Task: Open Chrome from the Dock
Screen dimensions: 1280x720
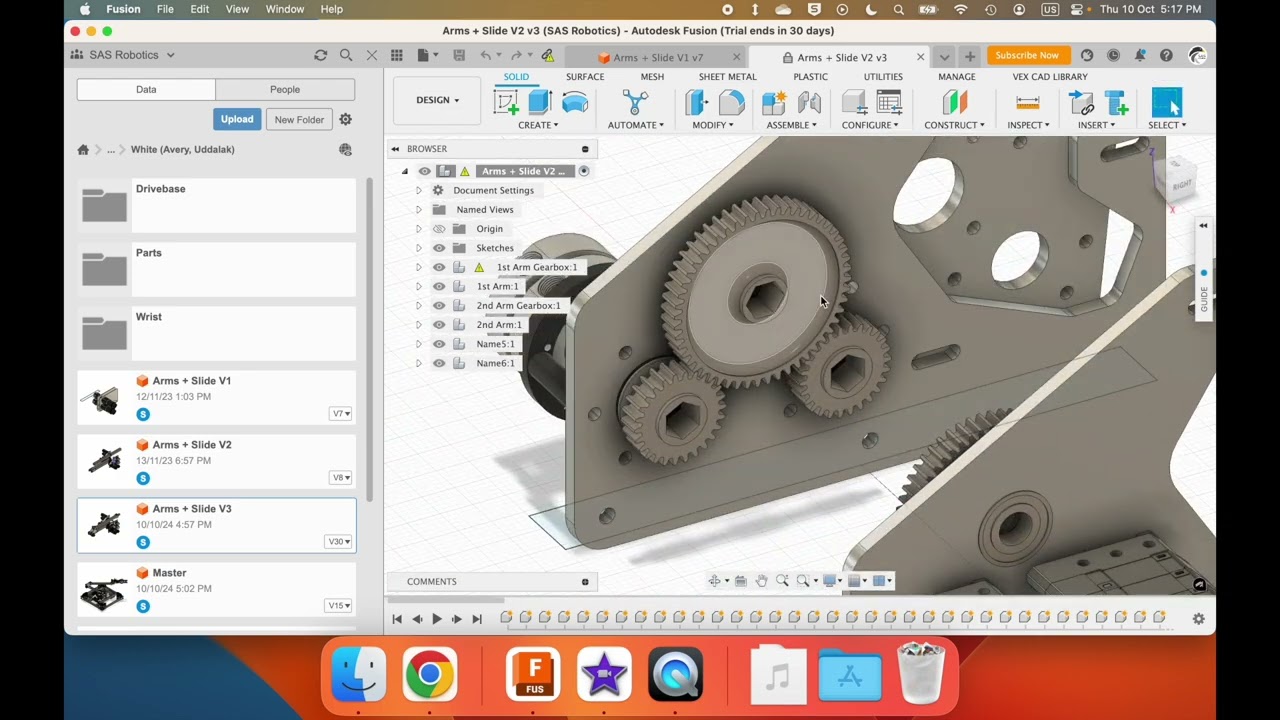Action: (x=430, y=674)
